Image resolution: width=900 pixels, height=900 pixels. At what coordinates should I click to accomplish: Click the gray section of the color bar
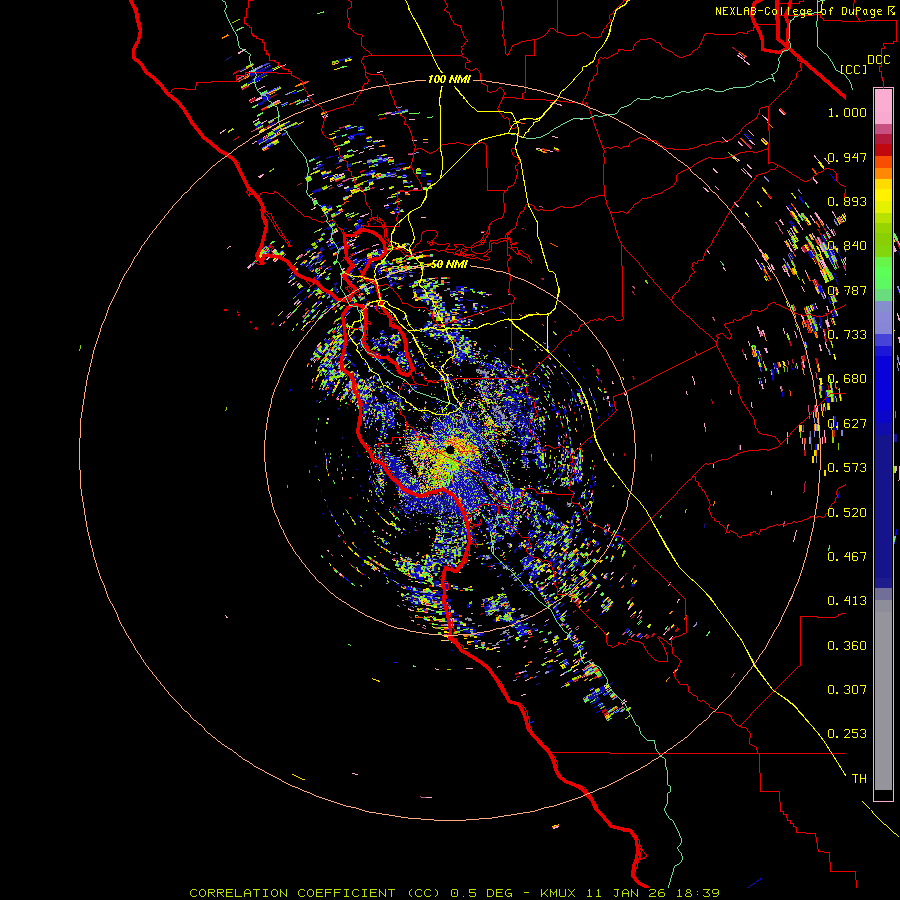[x=883, y=695]
